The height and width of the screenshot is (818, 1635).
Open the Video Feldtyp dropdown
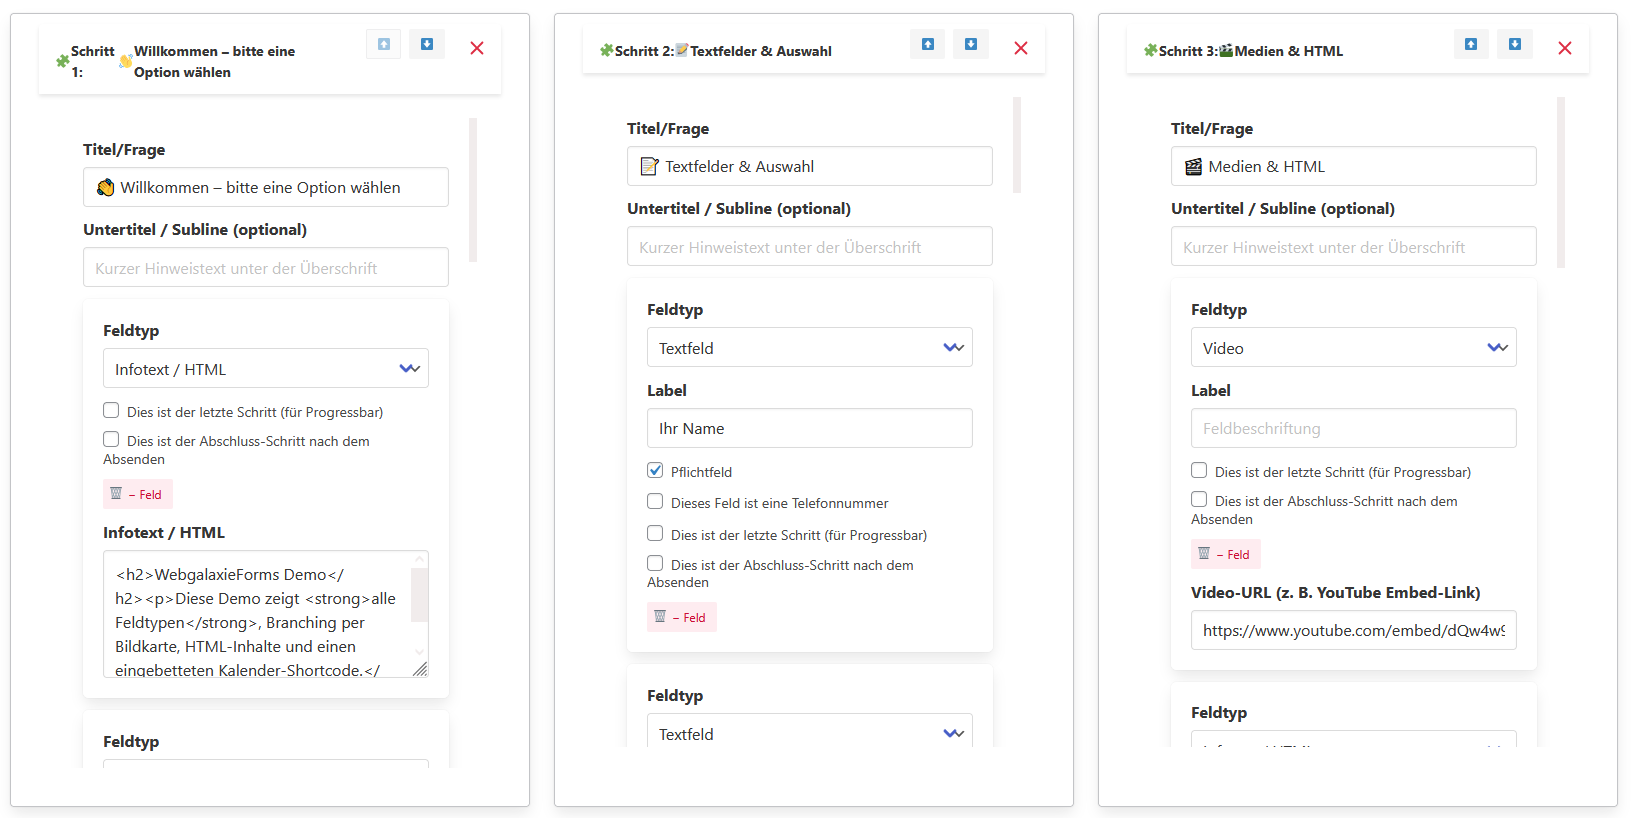pos(1353,348)
